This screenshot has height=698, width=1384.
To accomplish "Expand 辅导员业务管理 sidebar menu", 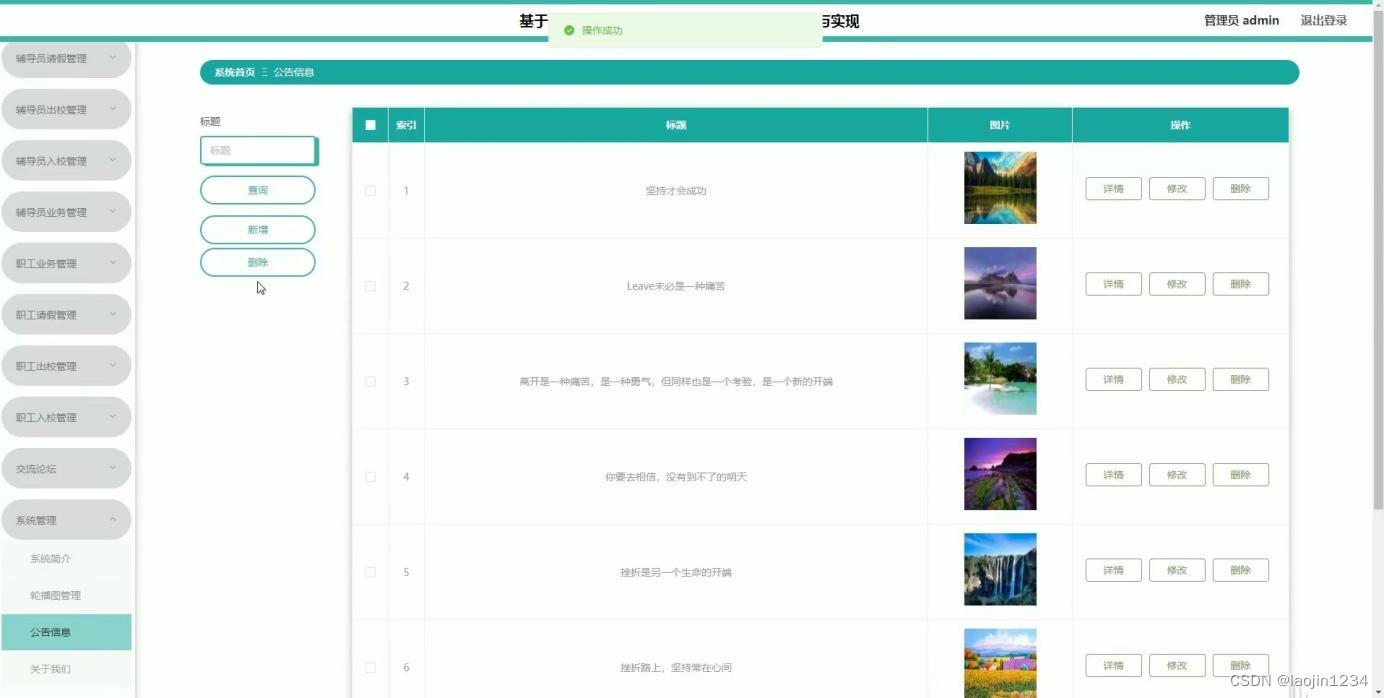I will tap(66, 212).
